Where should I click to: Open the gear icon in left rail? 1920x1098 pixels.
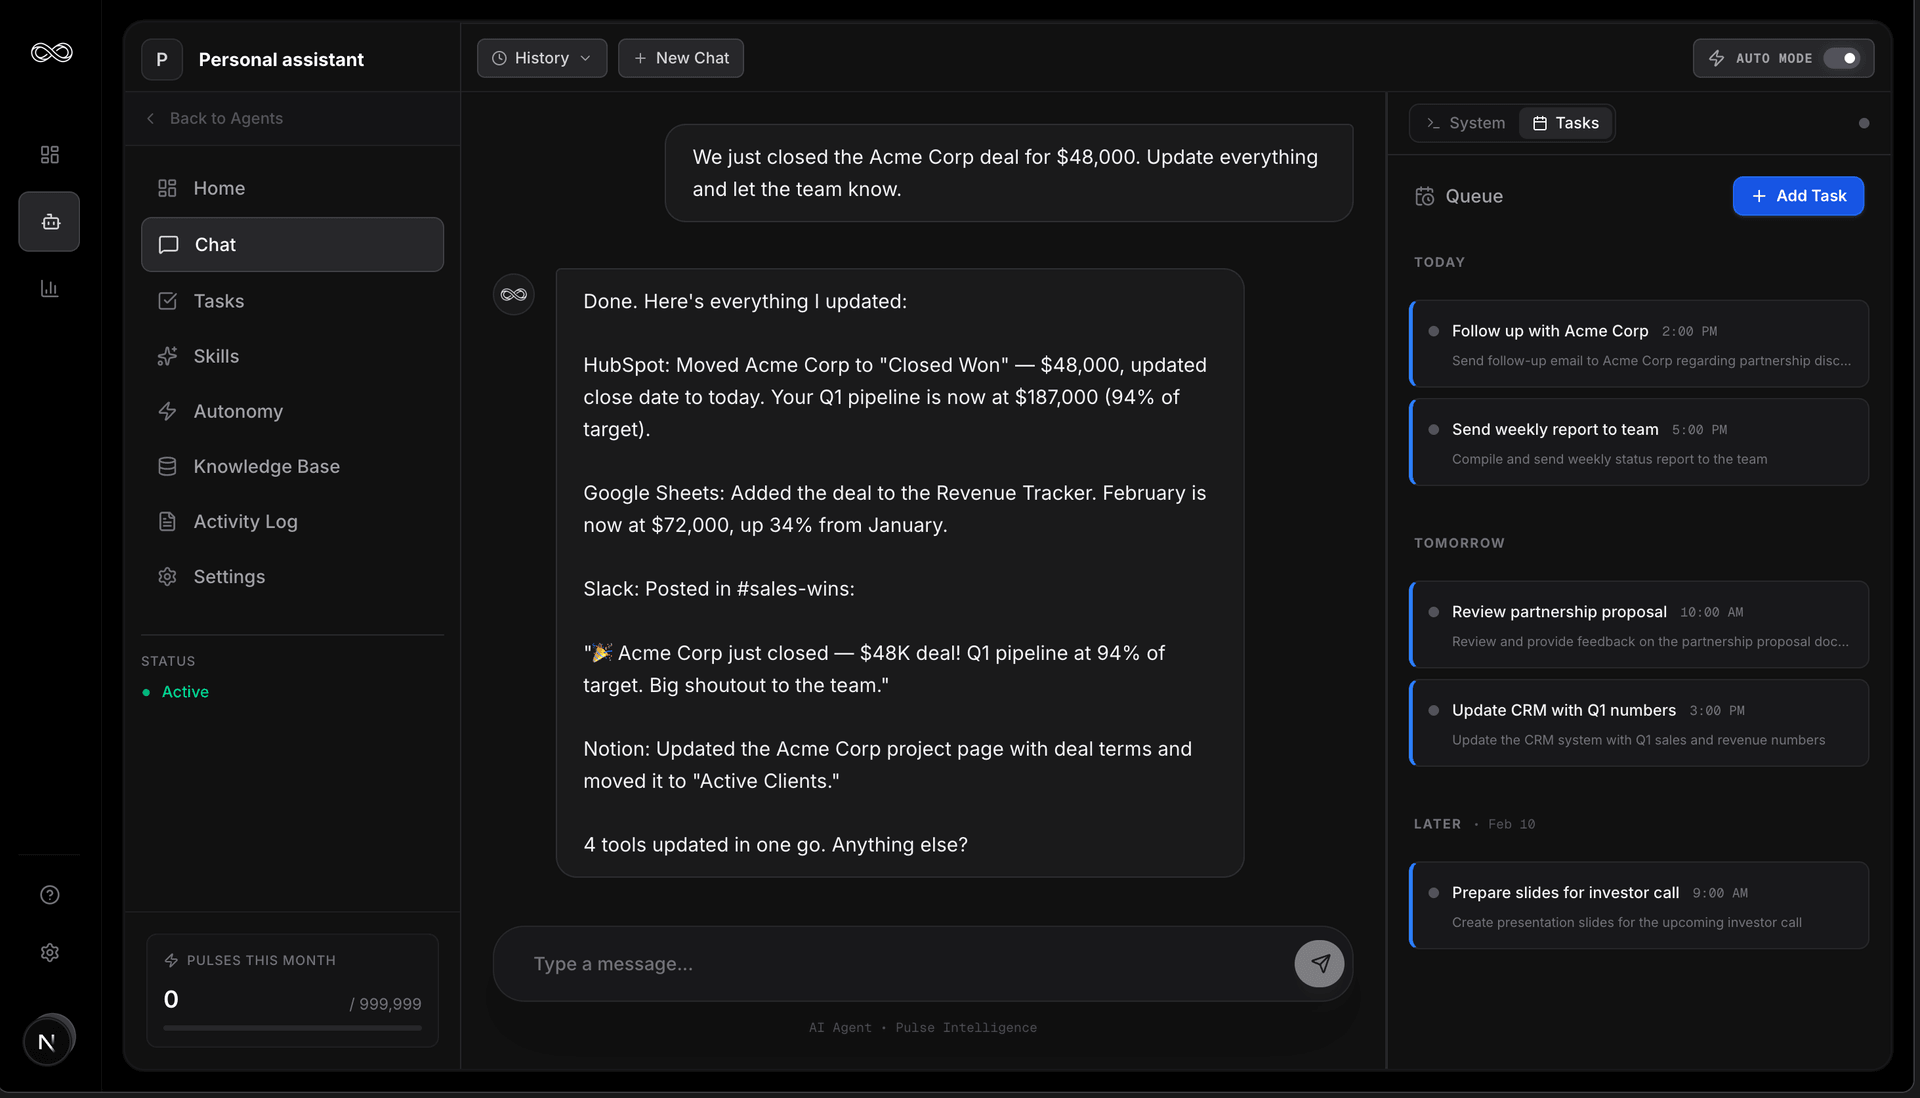pyautogui.click(x=49, y=953)
